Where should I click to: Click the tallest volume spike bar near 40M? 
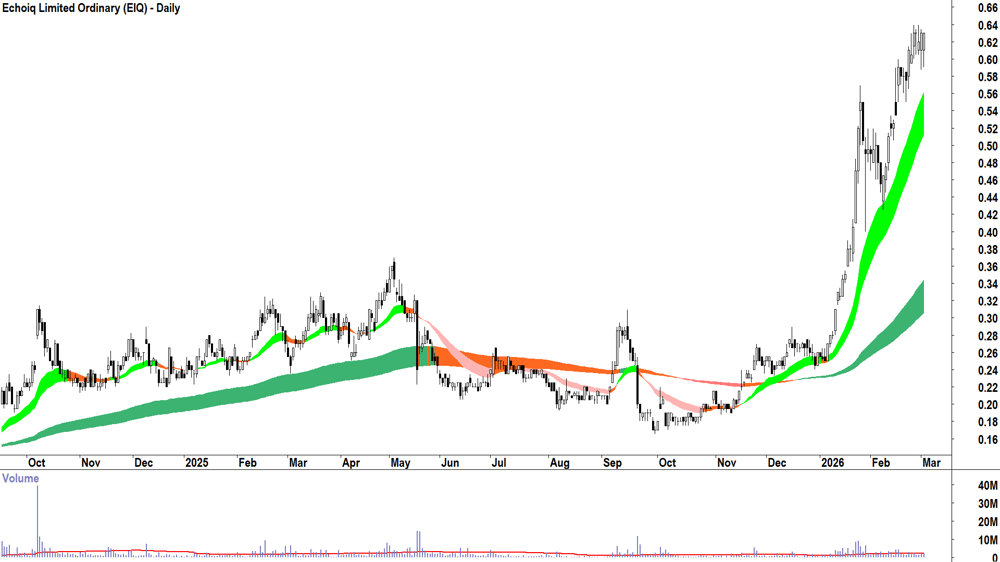click(x=37, y=521)
